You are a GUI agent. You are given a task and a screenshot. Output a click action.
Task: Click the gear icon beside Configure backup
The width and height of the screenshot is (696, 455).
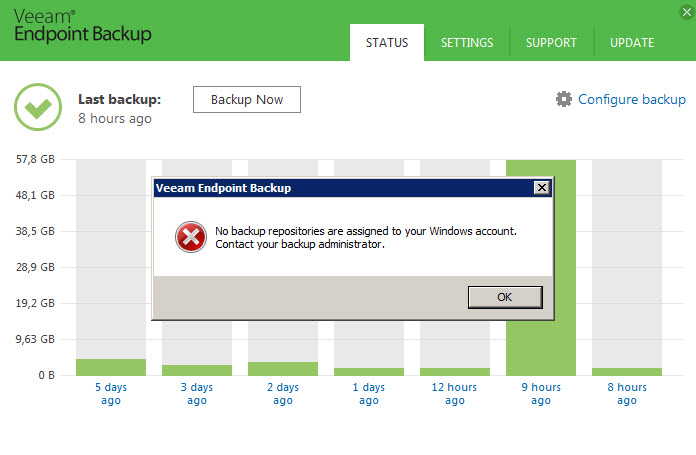(x=564, y=99)
